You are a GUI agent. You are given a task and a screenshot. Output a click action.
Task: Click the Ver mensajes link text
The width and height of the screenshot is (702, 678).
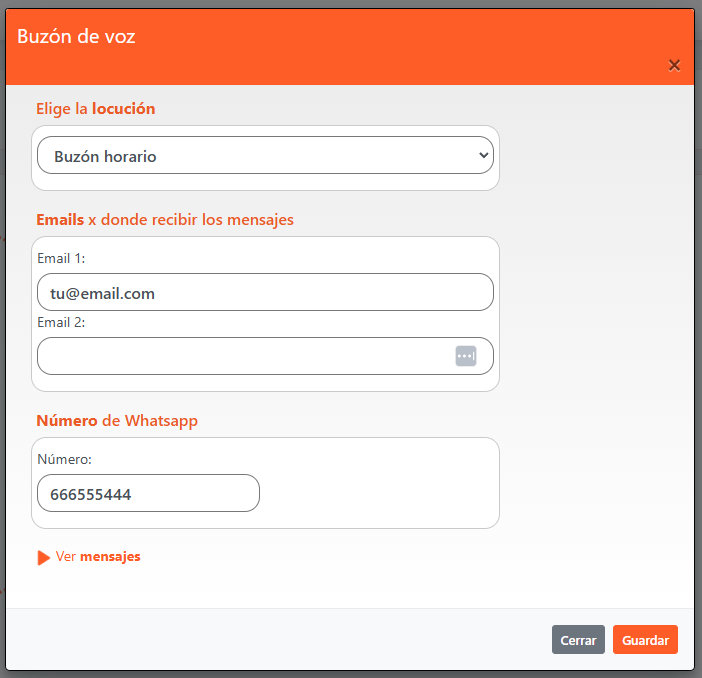[98, 557]
